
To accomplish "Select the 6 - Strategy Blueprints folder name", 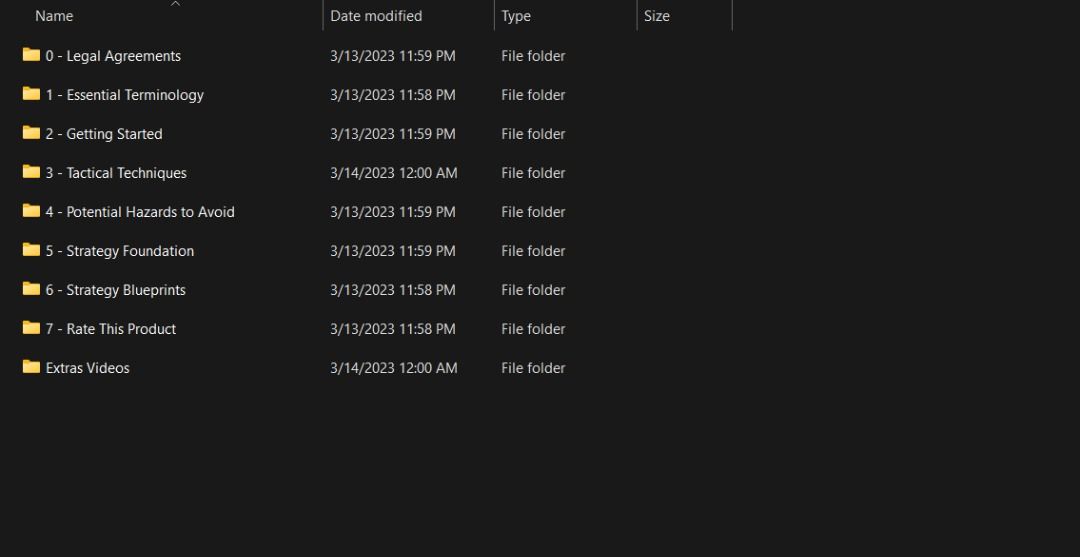I will [x=116, y=290].
